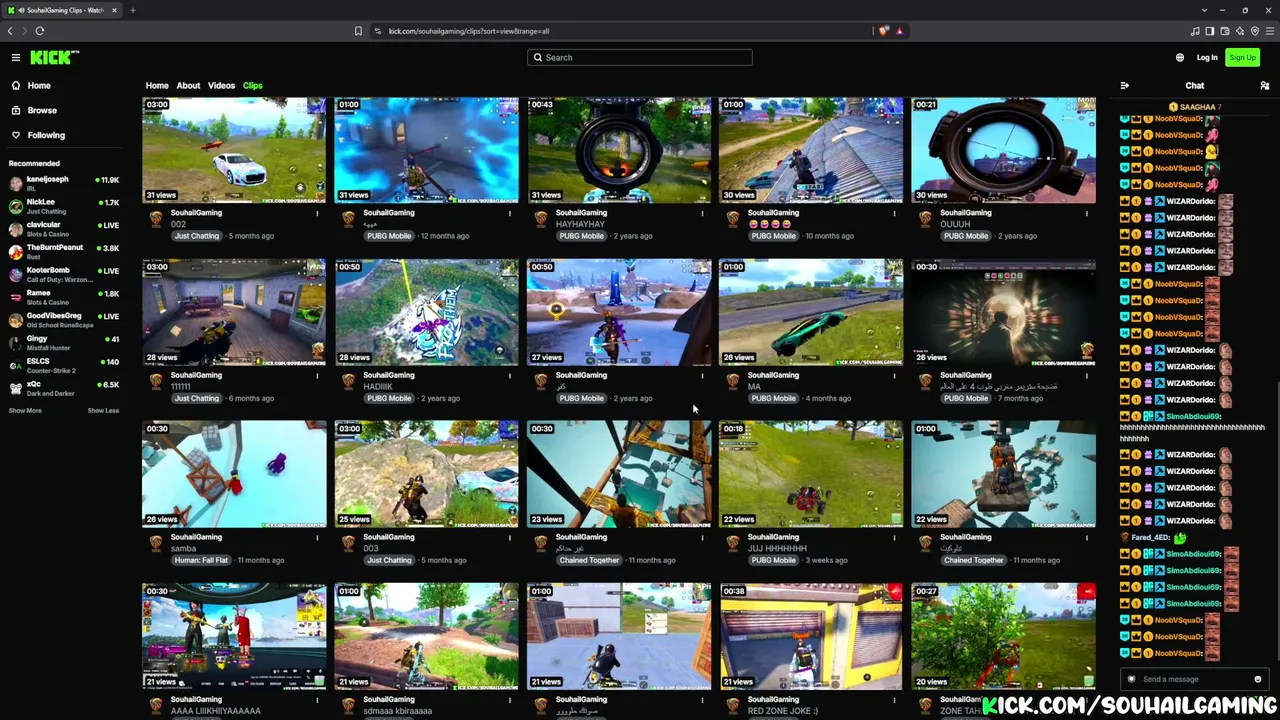Switch to the channel Home tab
The image size is (1280, 720).
[x=157, y=86]
